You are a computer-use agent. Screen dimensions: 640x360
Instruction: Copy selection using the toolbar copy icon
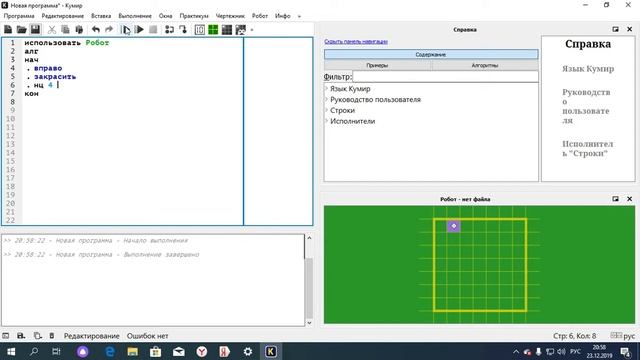tap(65, 29)
